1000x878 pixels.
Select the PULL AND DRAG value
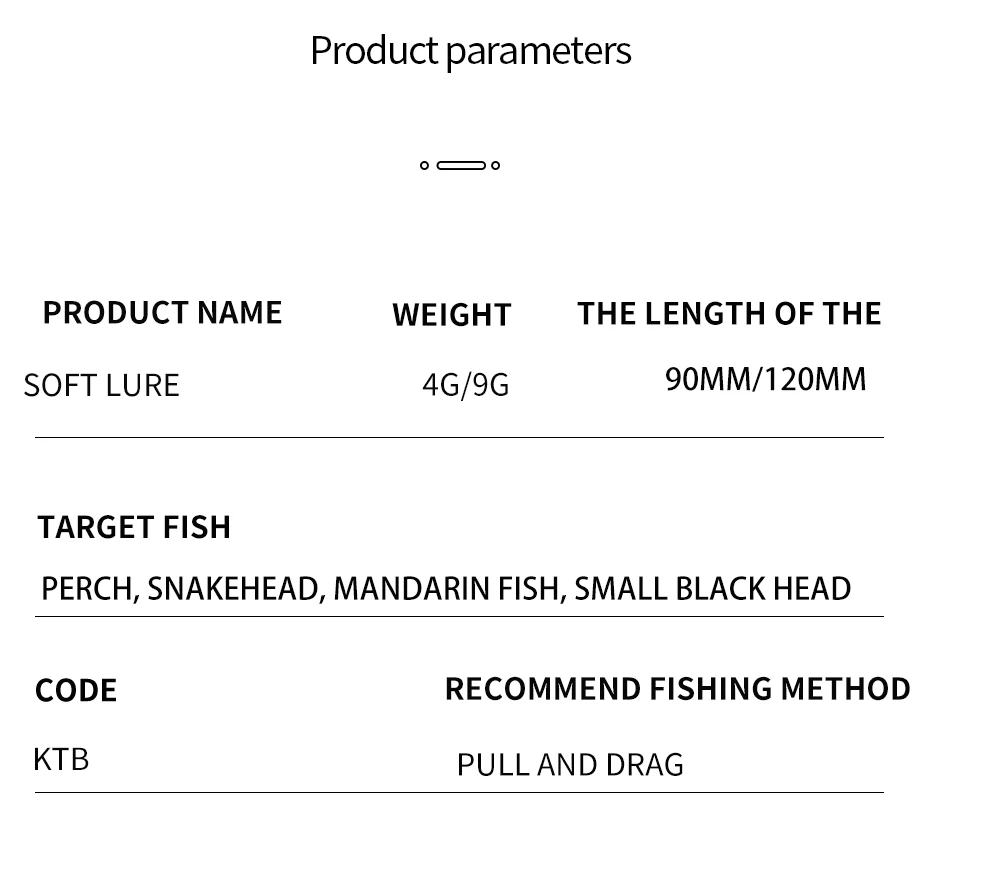[570, 766]
